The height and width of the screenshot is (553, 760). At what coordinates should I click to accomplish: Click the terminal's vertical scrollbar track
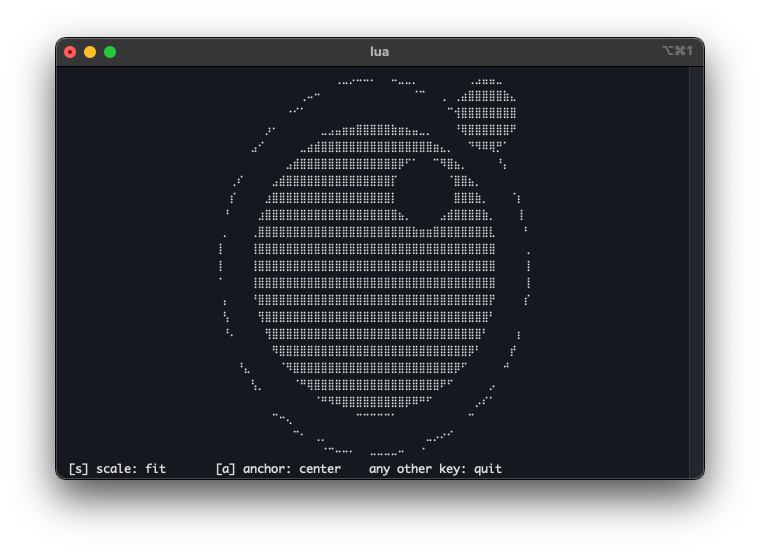click(x=697, y=272)
